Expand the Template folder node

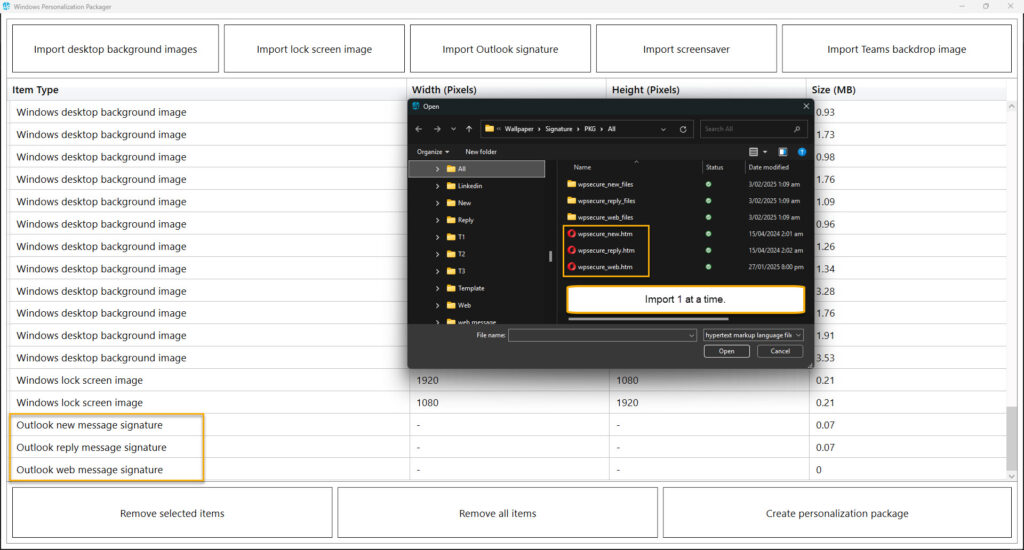tap(438, 288)
